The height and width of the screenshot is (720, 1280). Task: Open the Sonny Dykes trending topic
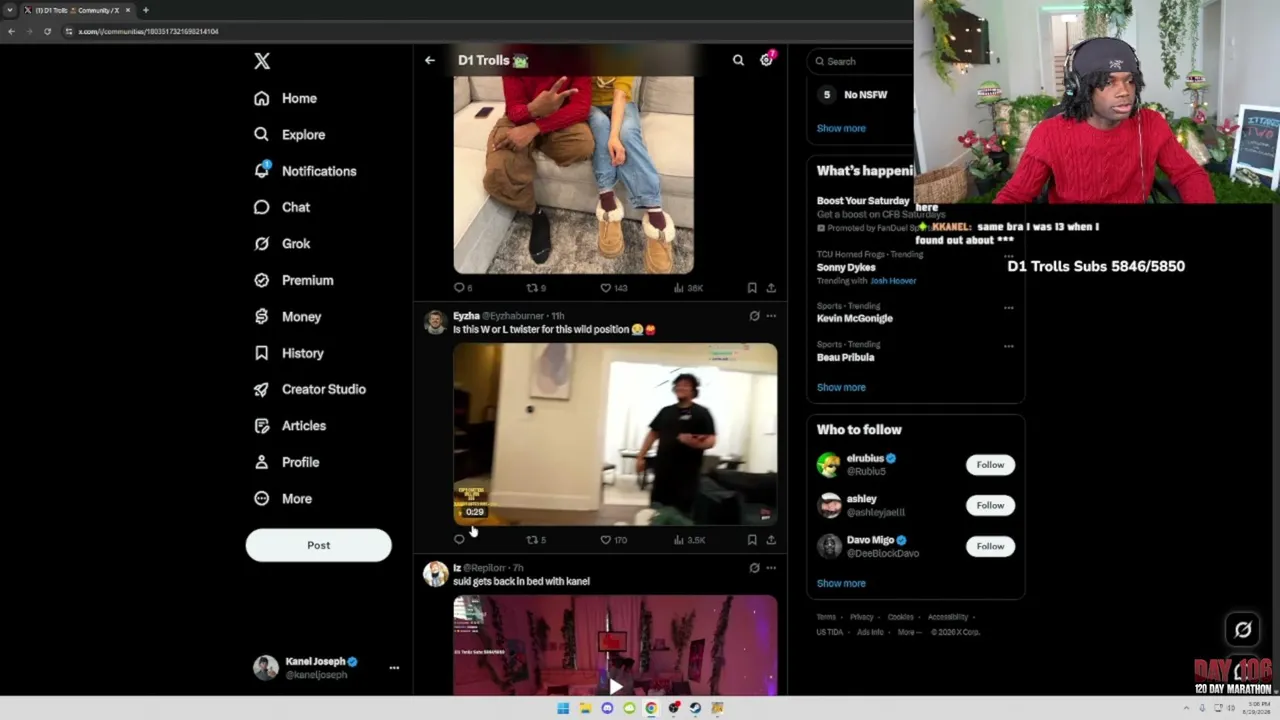(846, 267)
